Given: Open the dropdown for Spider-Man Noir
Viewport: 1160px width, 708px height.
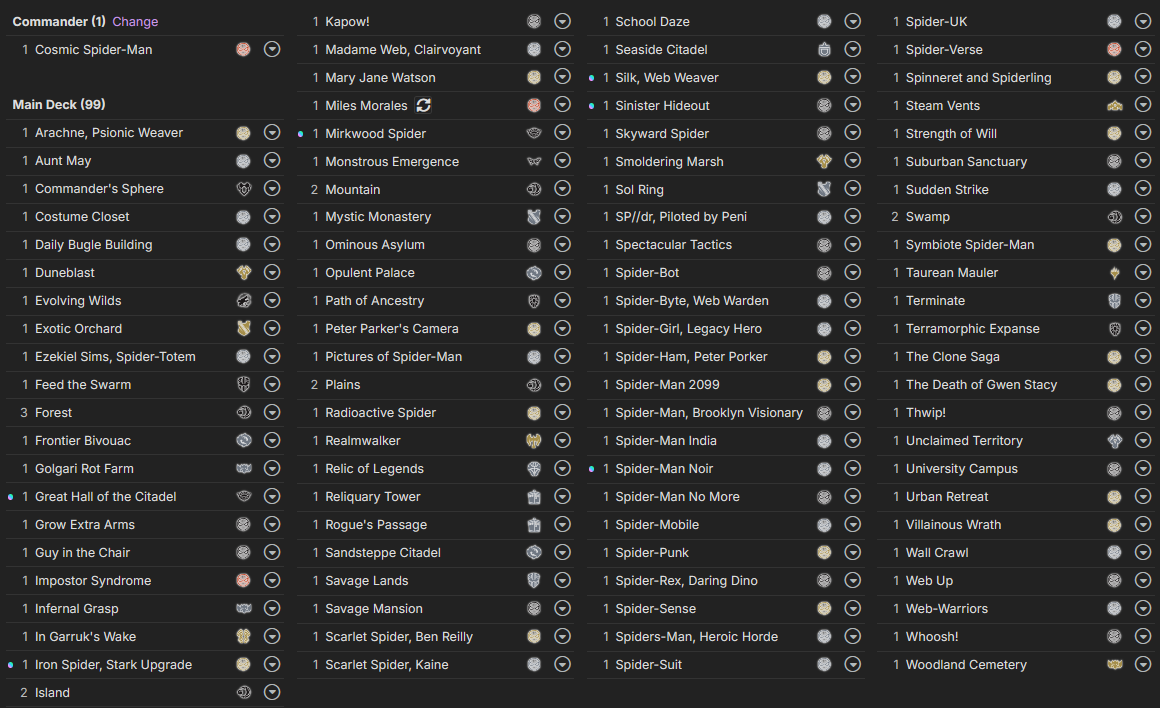Looking at the screenshot, I should (853, 468).
